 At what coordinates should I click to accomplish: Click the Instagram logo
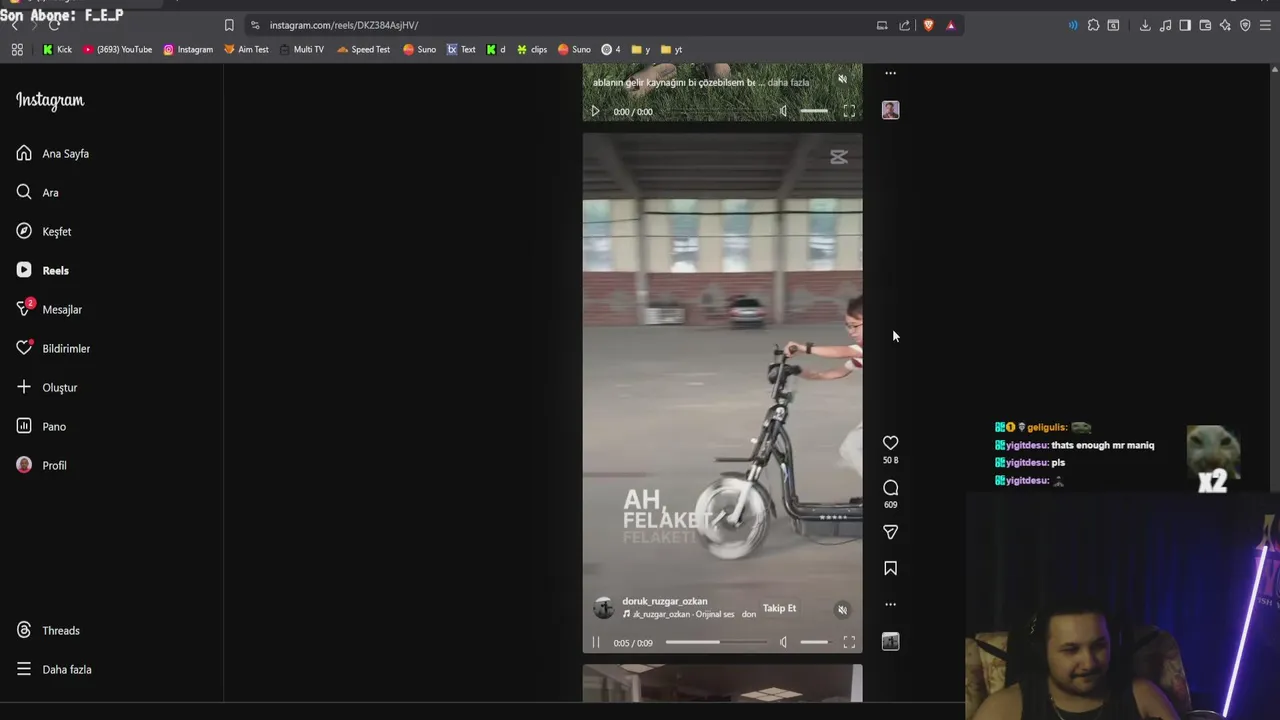tap(50, 100)
